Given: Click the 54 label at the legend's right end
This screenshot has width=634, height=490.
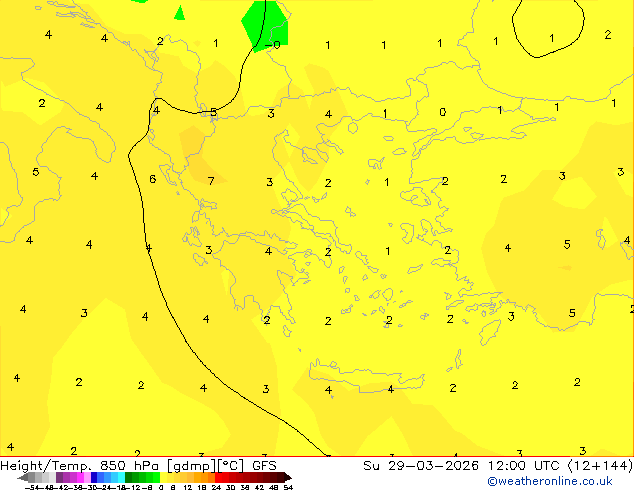Looking at the screenshot, I should tap(287, 487).
